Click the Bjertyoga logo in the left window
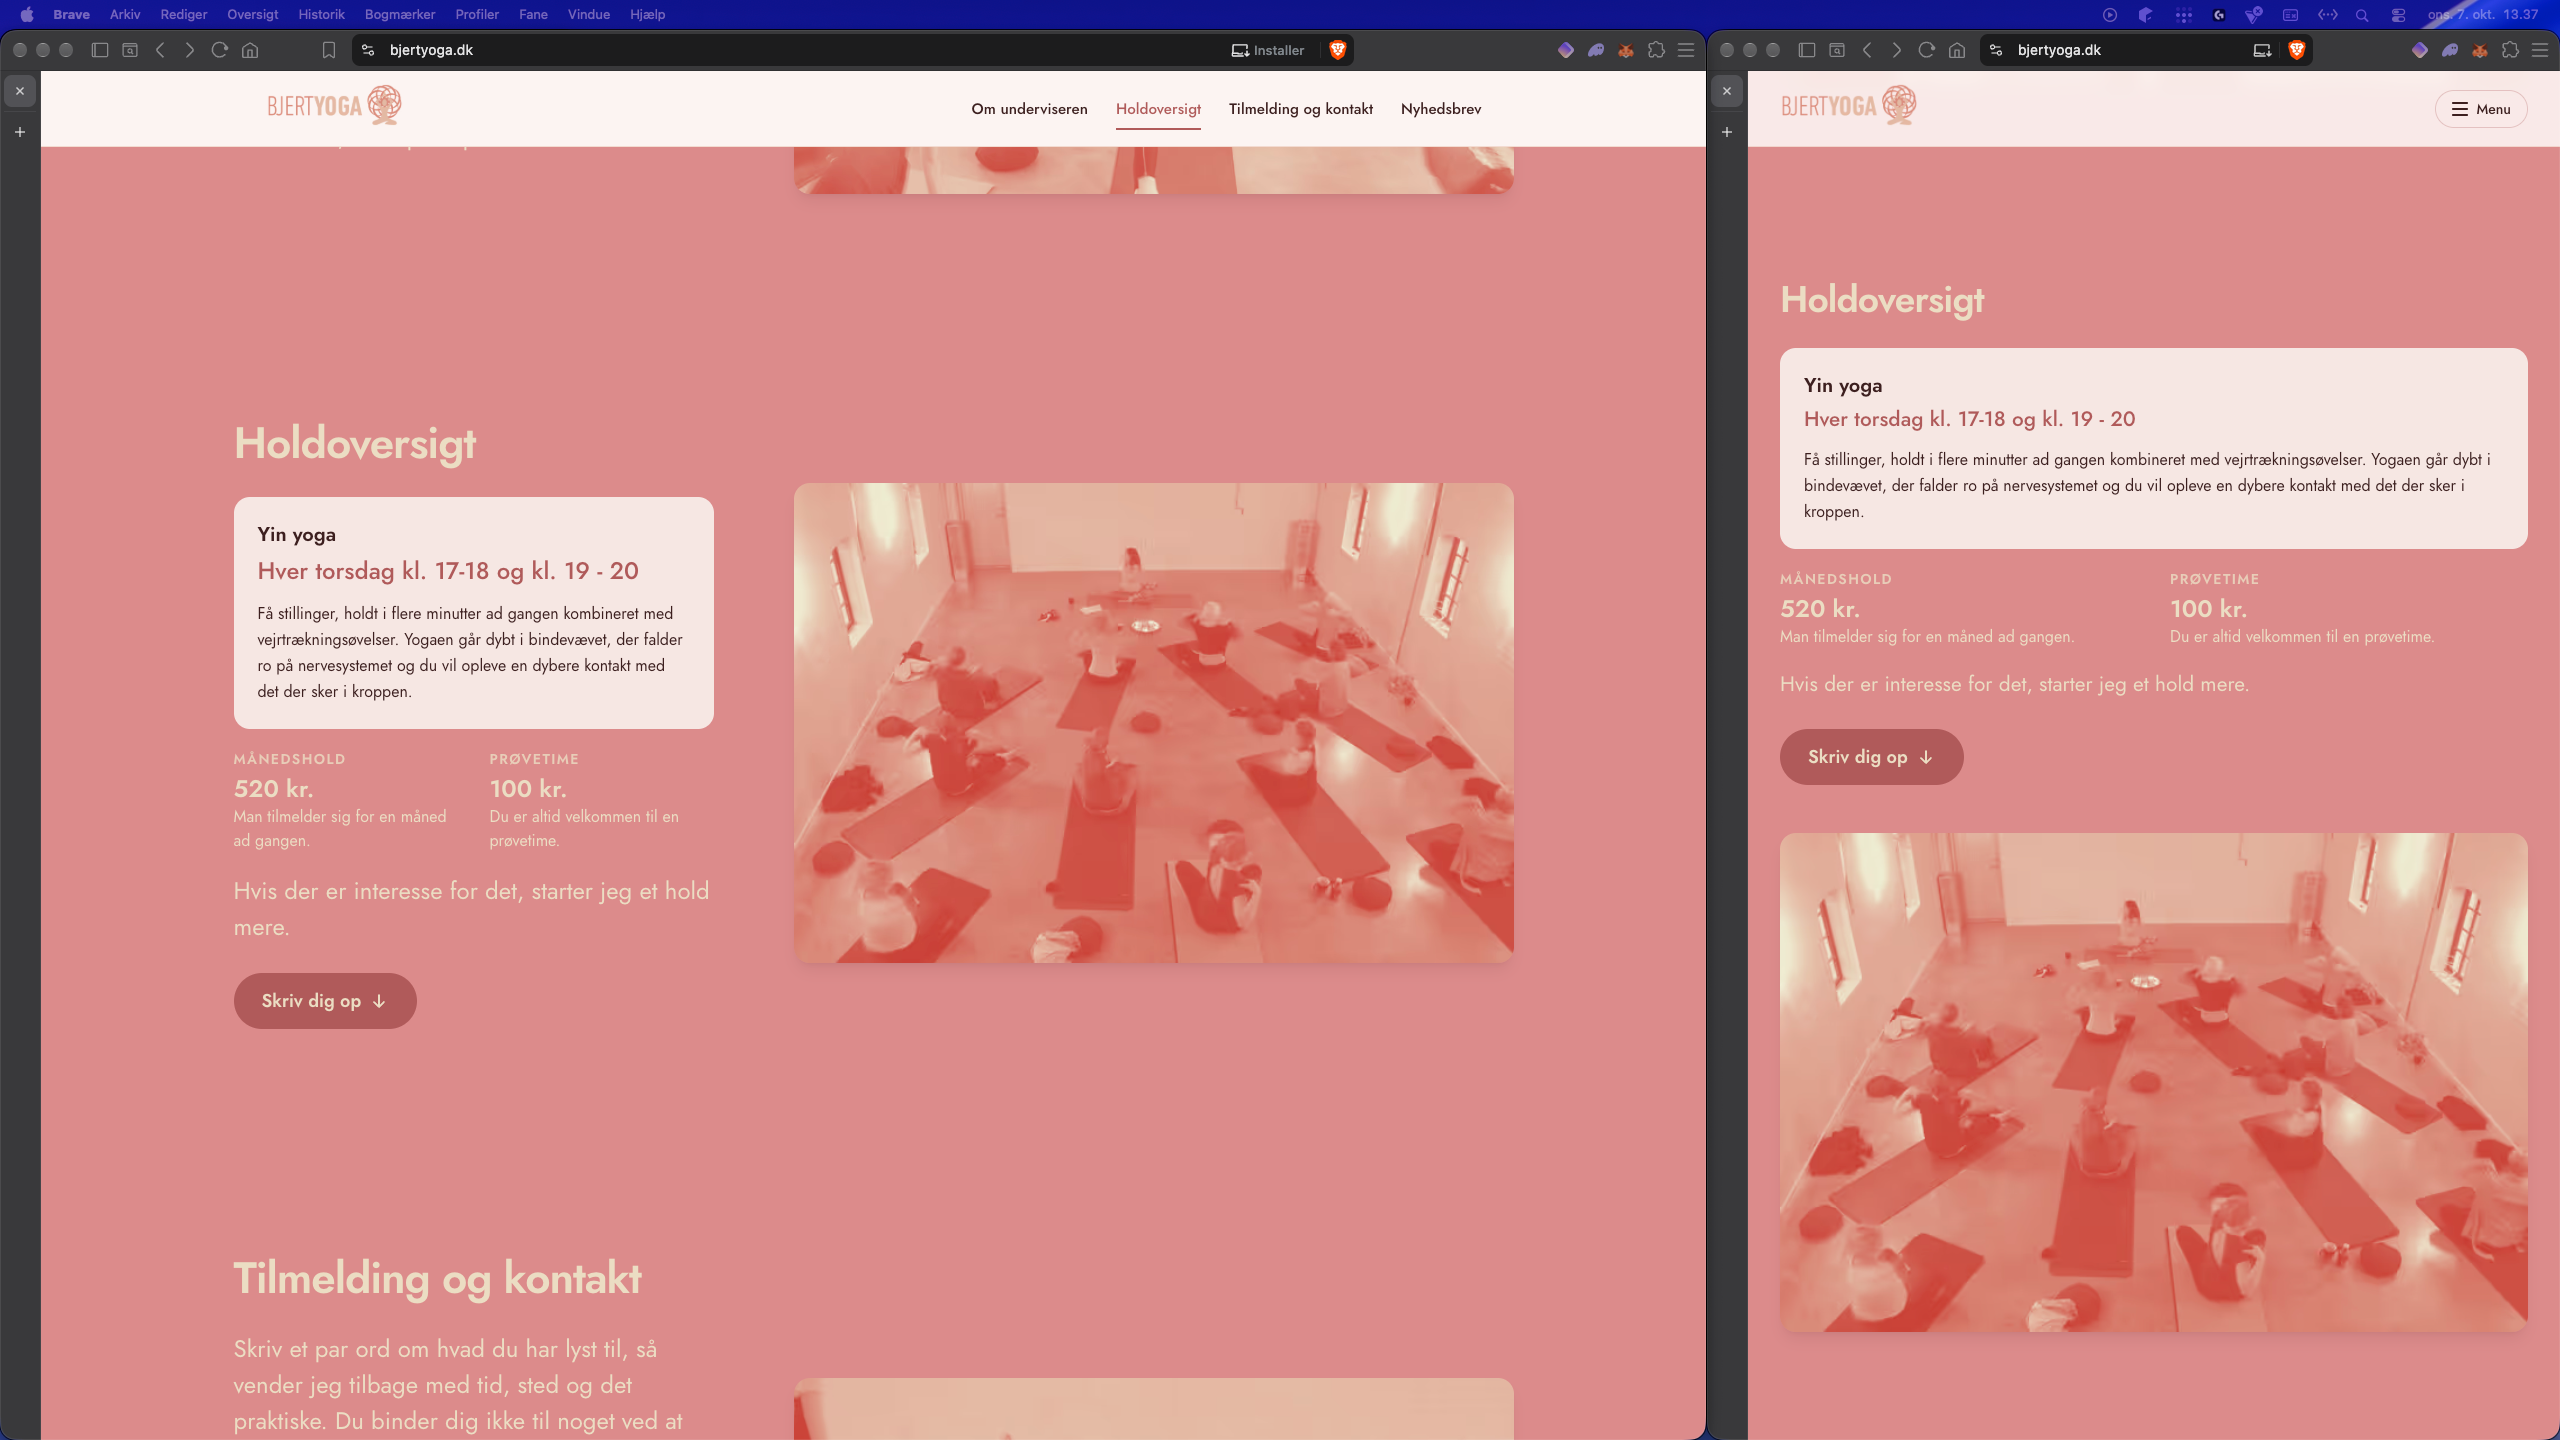Viewport: 2560px width, 1440px height. coord(334,105)
